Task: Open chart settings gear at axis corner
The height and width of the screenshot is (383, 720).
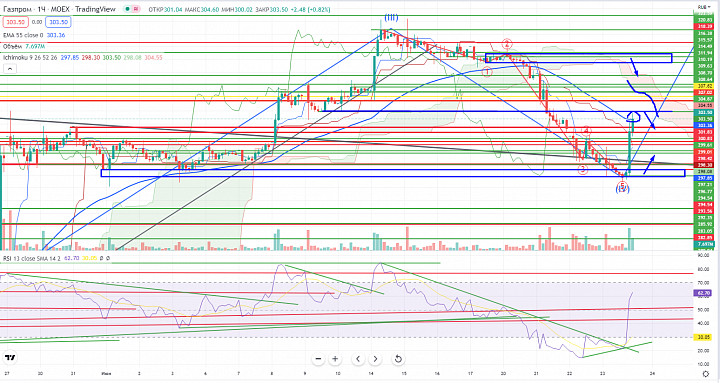Action: coord(706,374)
